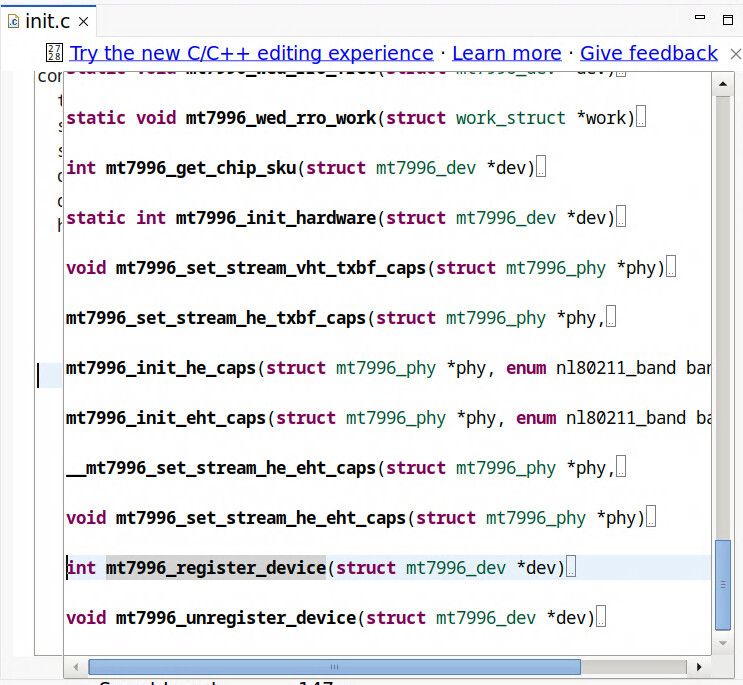
Task: Click function mt7996_init_eht_caps
Action: click(166, 418)
